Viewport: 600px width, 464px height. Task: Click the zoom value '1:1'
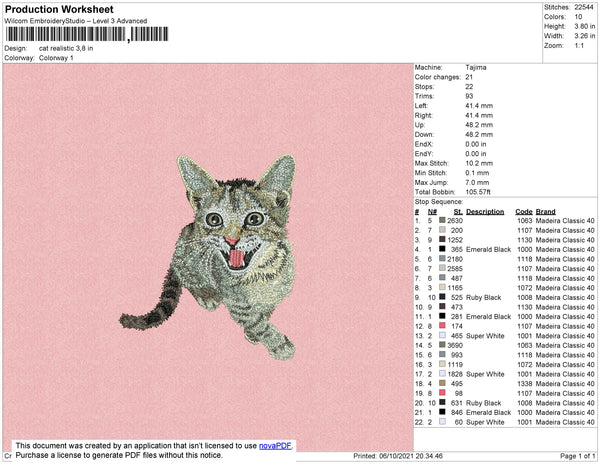click(579, 46)
